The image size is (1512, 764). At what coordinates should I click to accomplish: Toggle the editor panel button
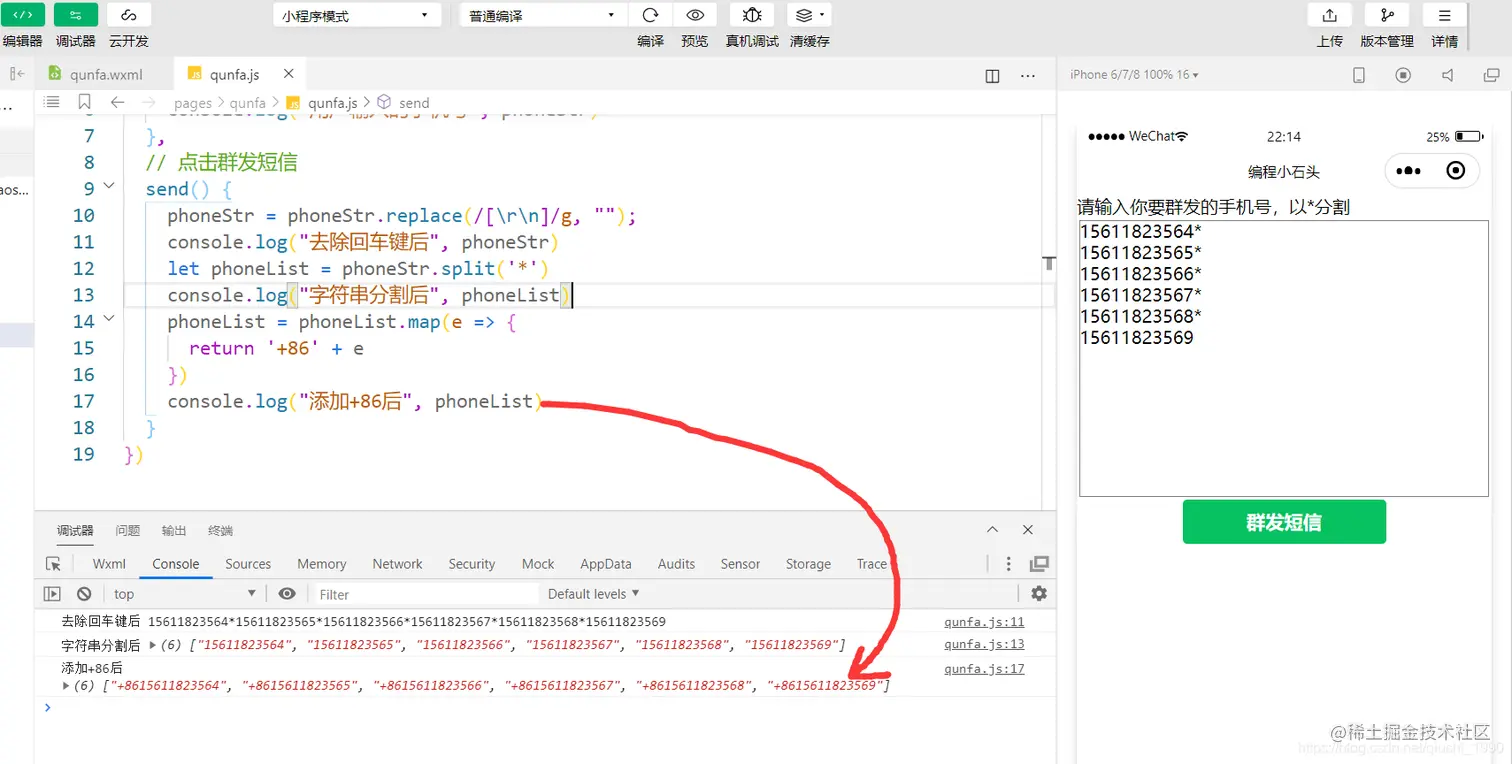coord(22,15)
